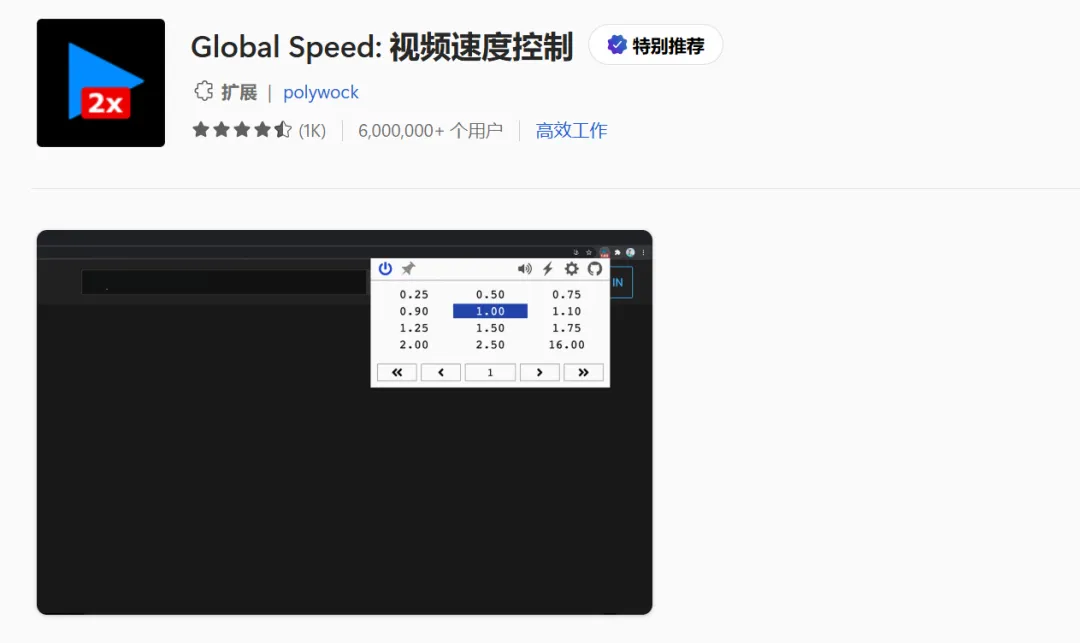Select speed 0.25
This screenshot has width=1080, height=643.
[x=414, y=294]
